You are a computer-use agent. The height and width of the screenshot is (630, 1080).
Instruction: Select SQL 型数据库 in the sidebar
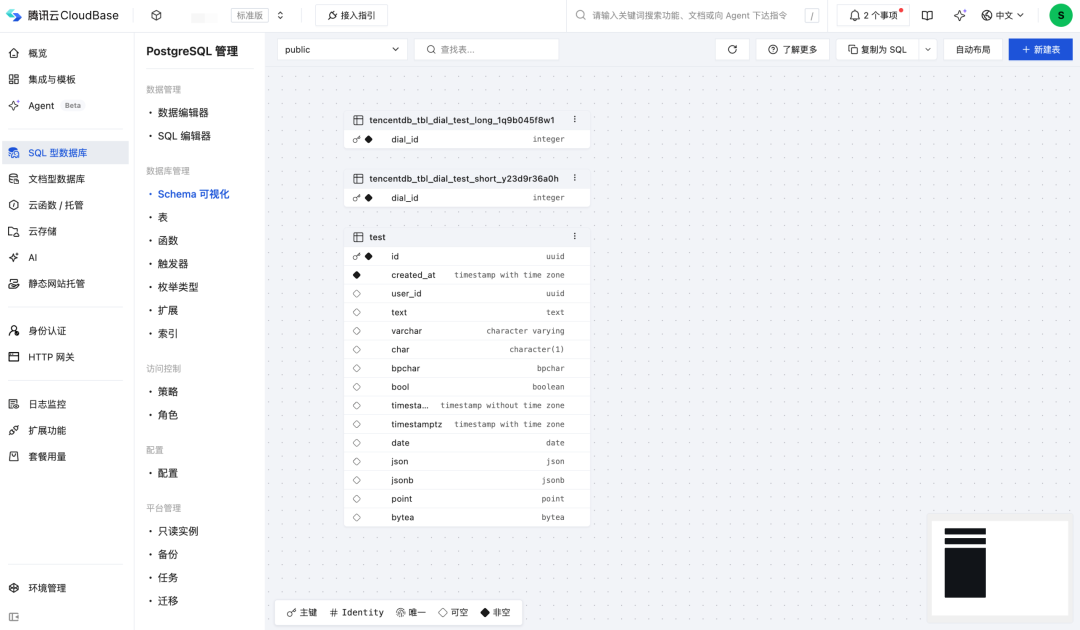[65, 153]
